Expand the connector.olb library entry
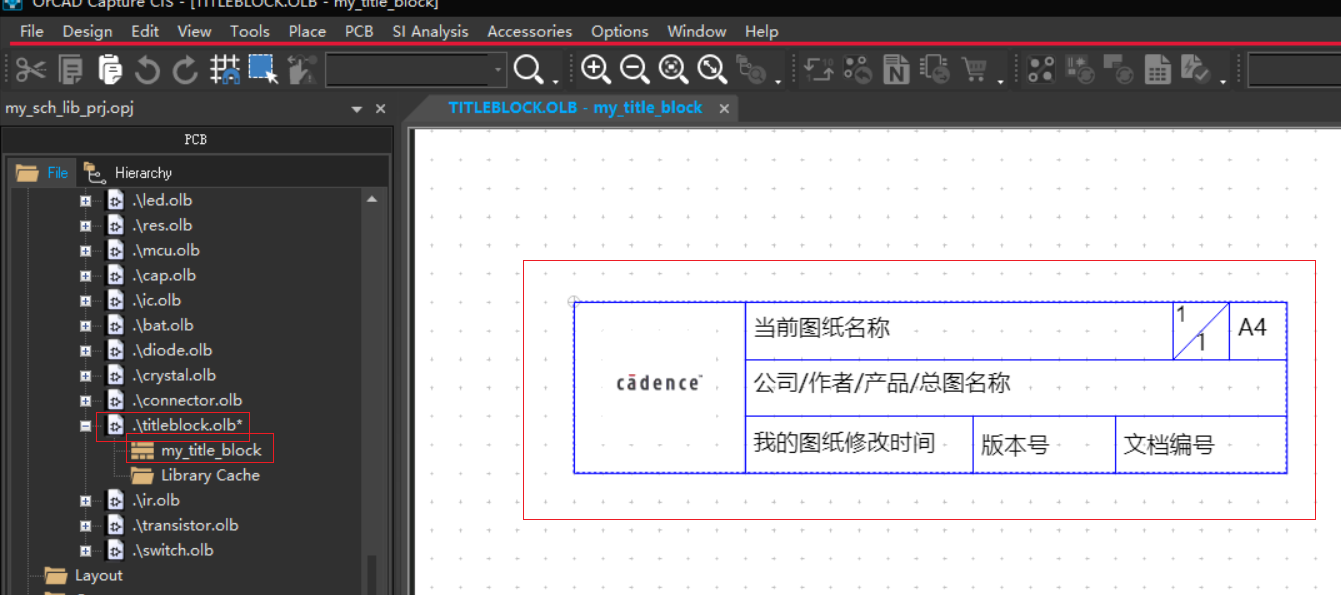The image size is (1341, 595). pyautogui.click(x=85, y=399)
